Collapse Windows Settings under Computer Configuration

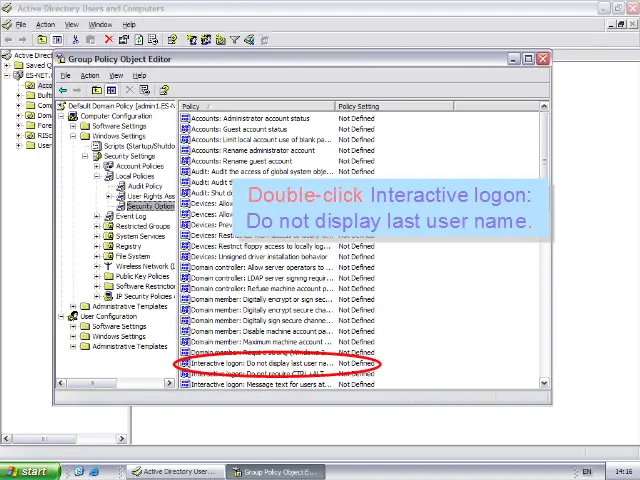pos(73,136)
